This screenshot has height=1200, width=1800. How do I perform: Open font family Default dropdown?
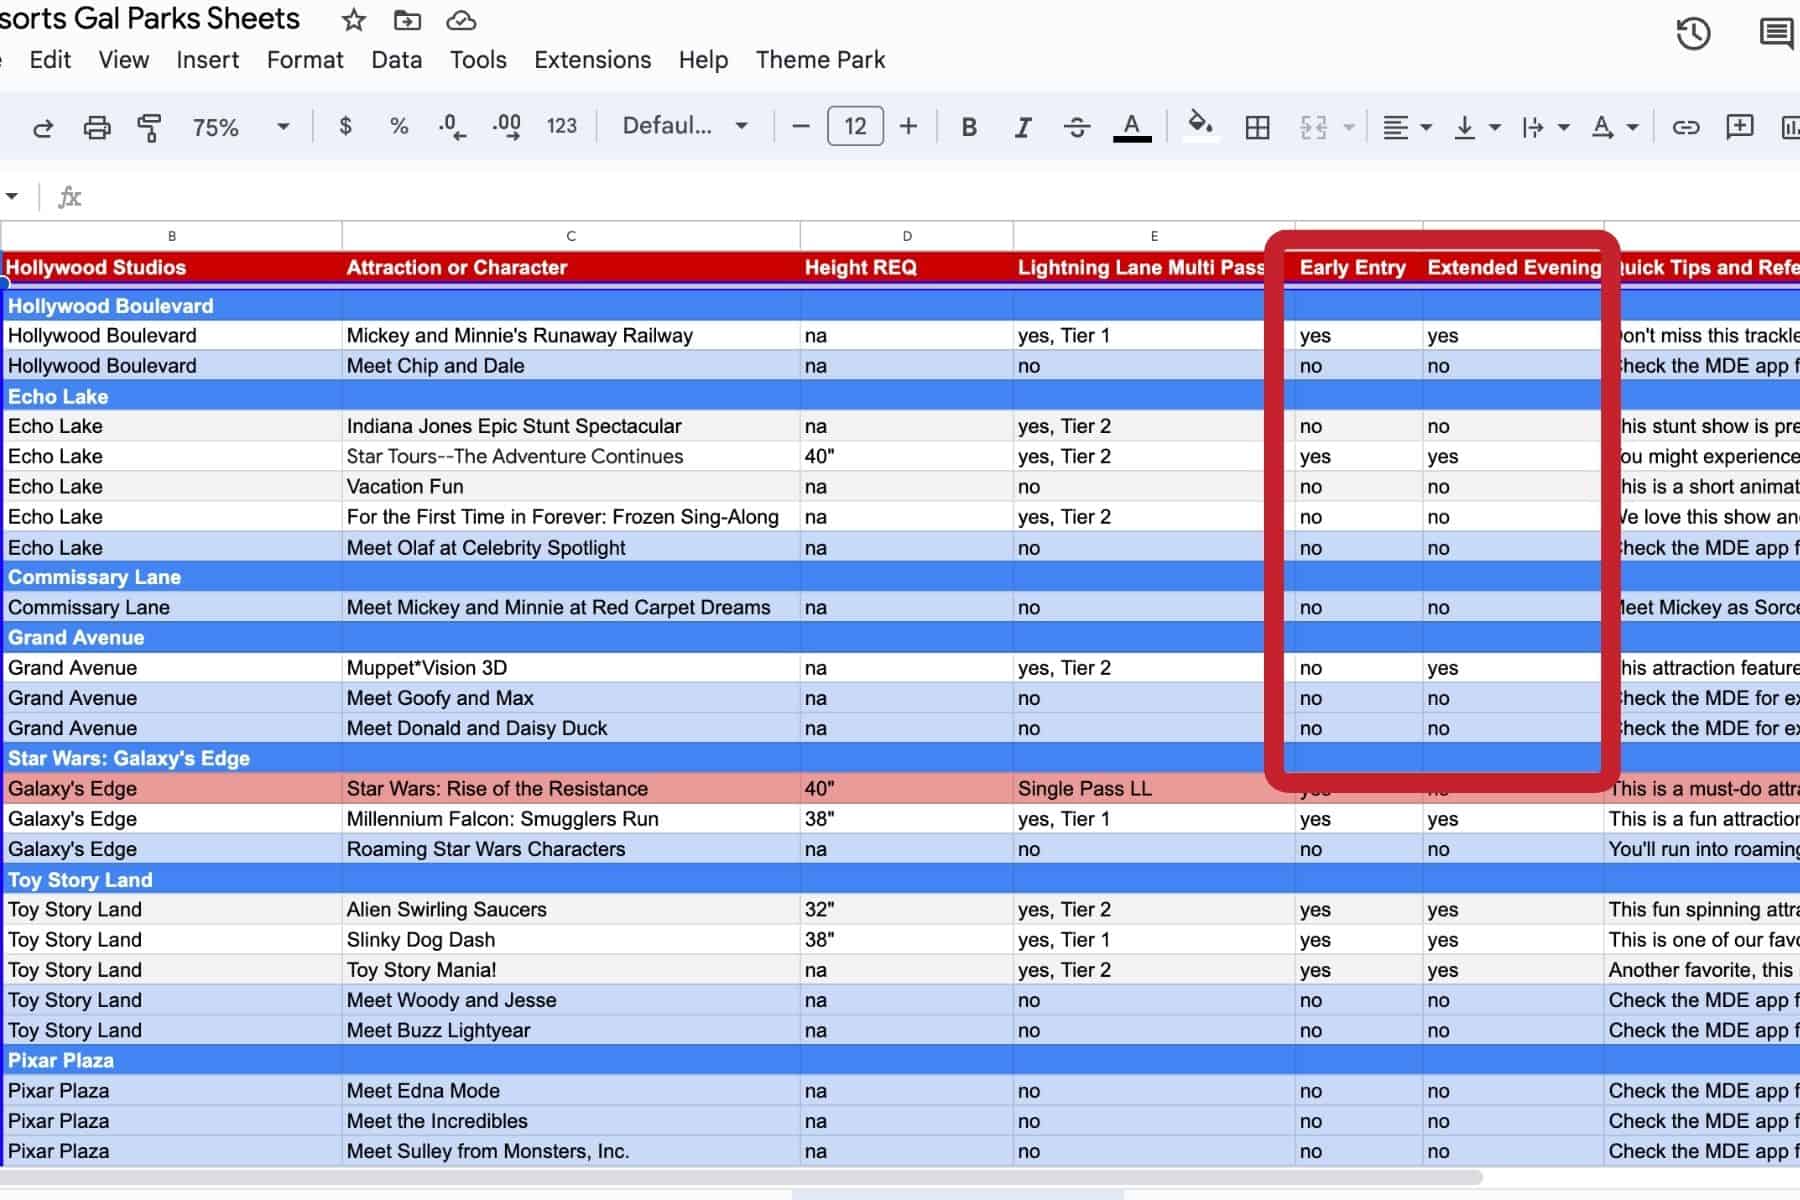pyautogui.click(x=685, y=126)
